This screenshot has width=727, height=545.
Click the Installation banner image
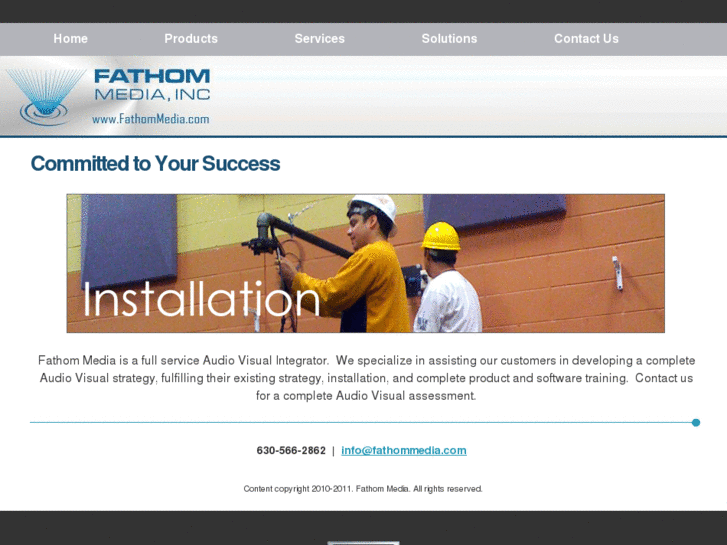point(365,263)
